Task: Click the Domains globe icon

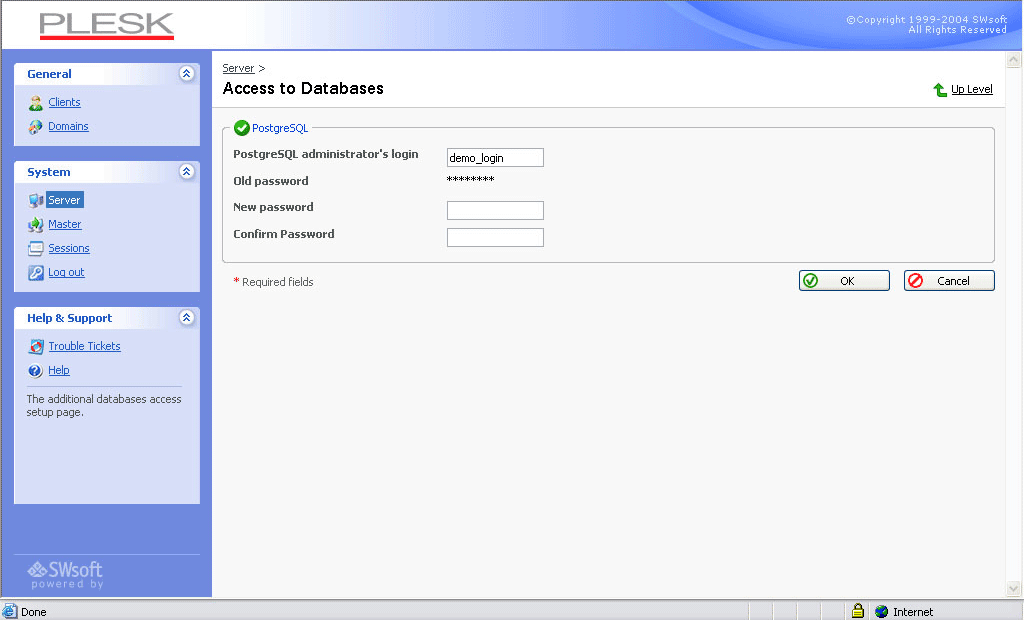Action: (36, 127)
